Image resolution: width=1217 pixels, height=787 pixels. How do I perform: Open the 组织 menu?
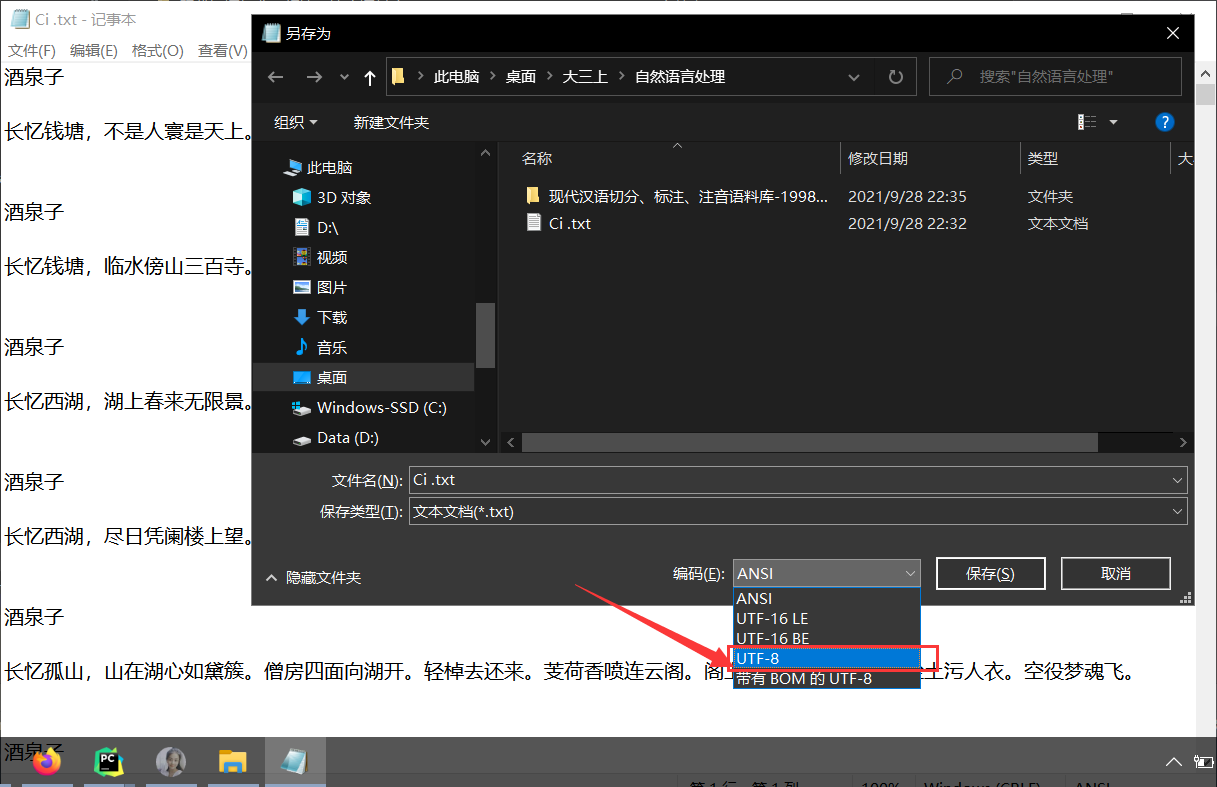(296, 122)
